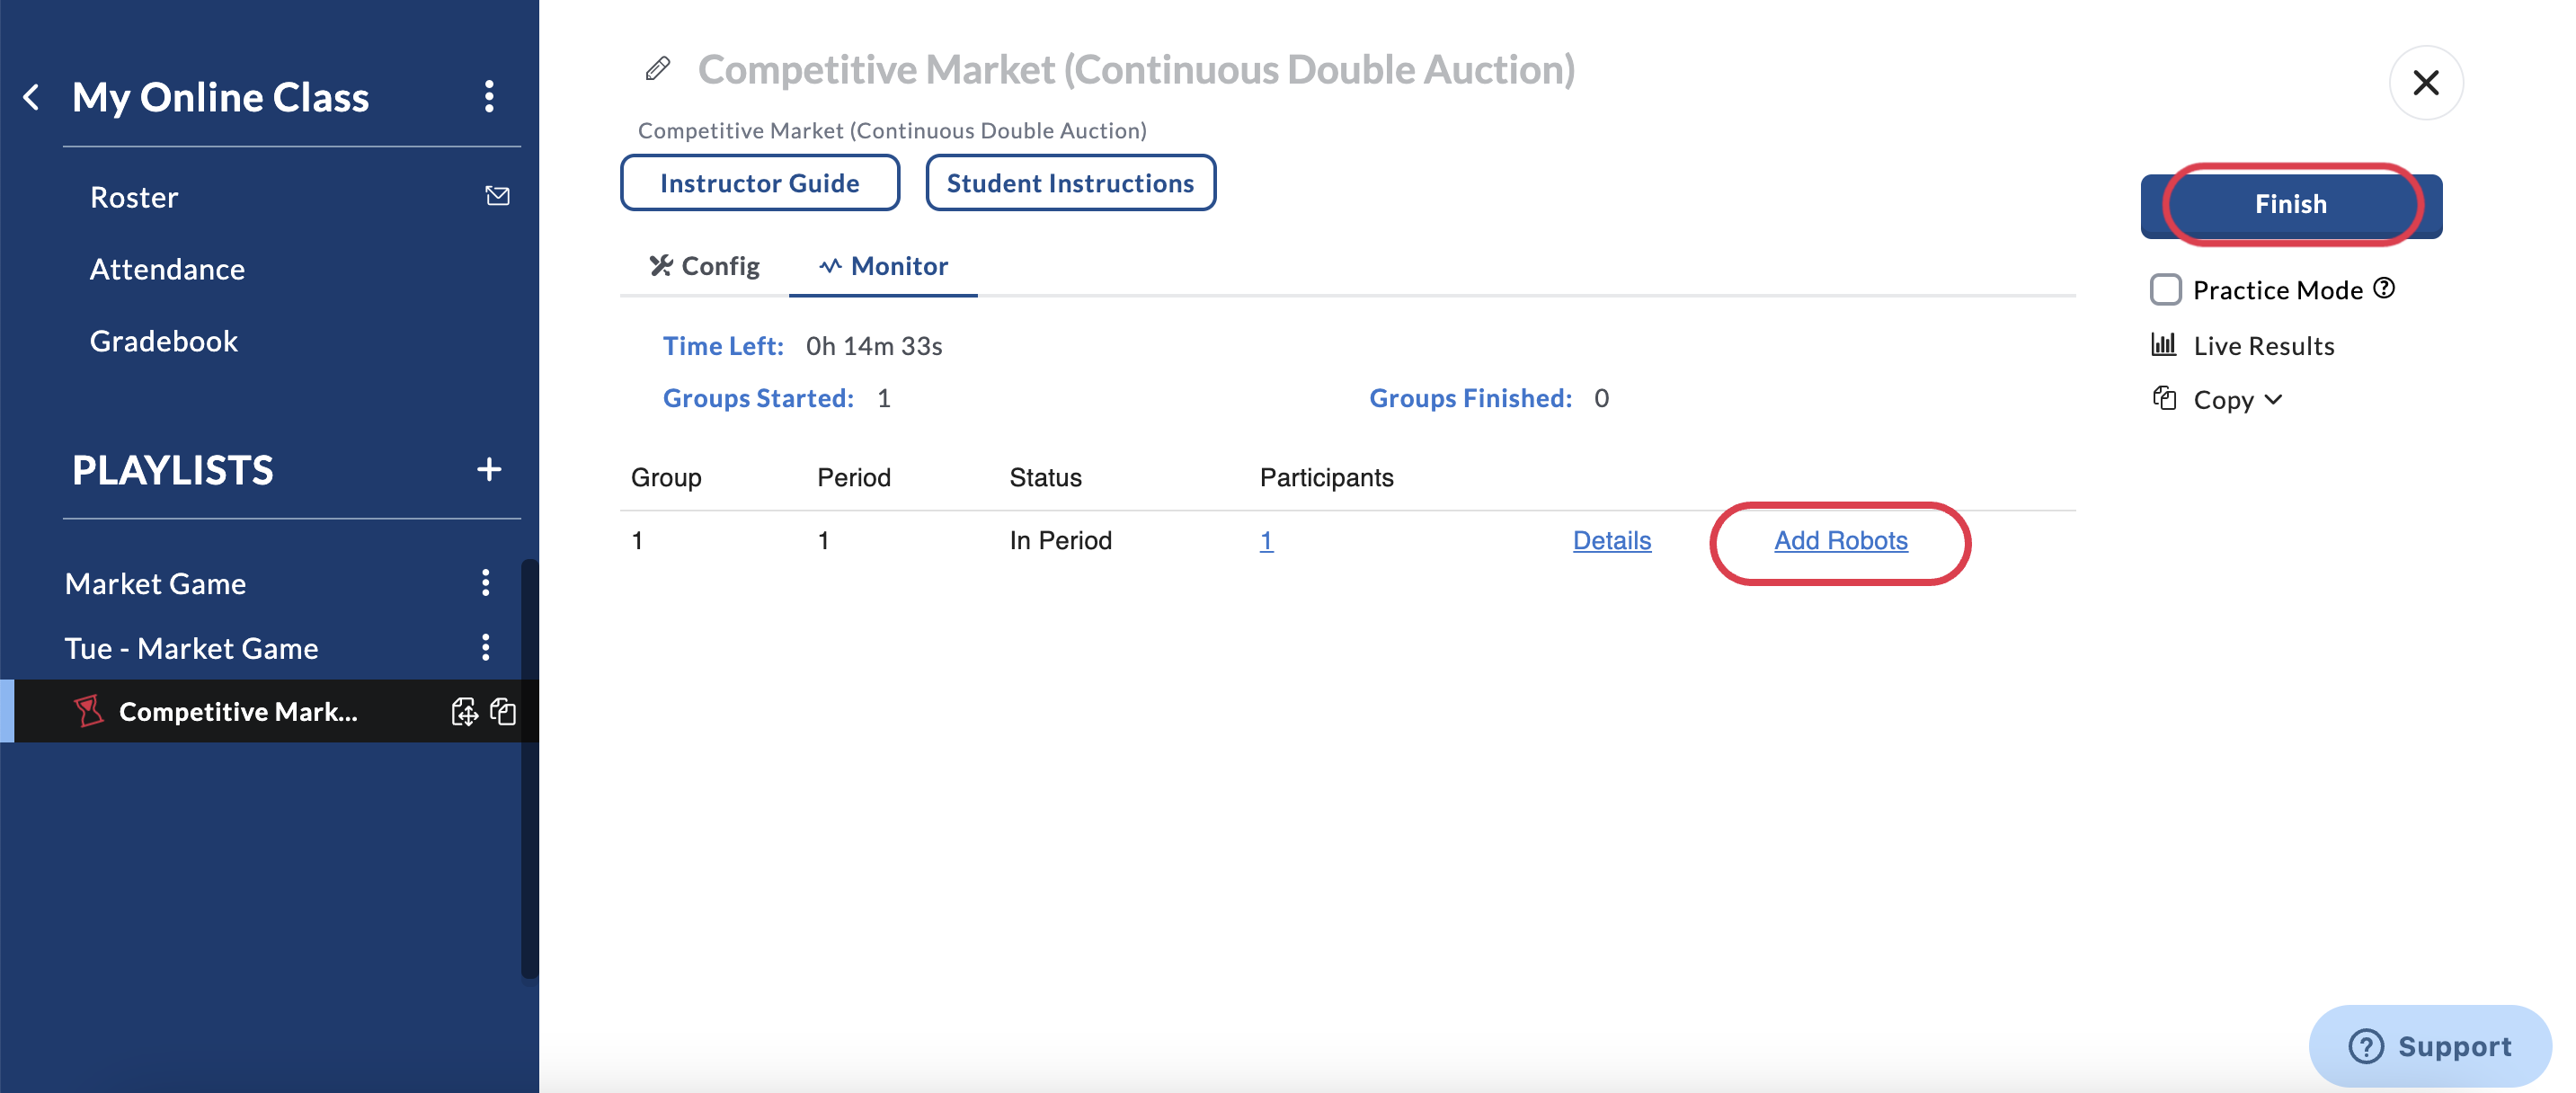2576x1093 pixels.
Task: Open My Online Class options menu
Action: click(x=489, y=97)
